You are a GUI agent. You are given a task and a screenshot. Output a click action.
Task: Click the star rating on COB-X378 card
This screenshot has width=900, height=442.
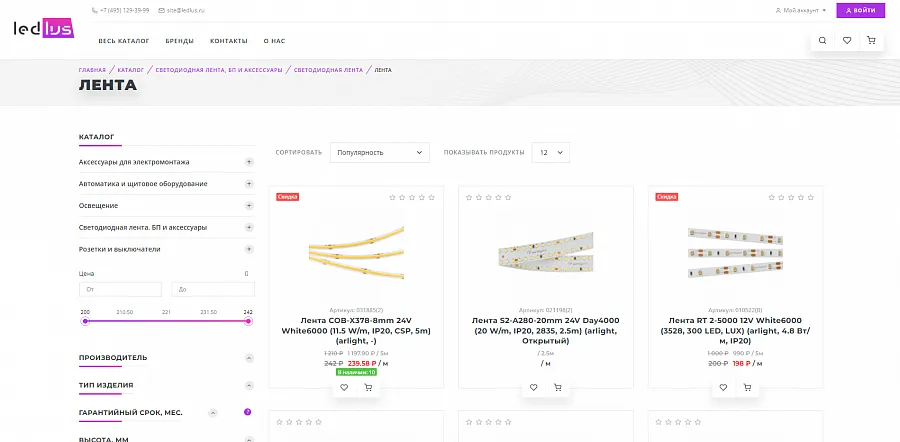point(412,197)
